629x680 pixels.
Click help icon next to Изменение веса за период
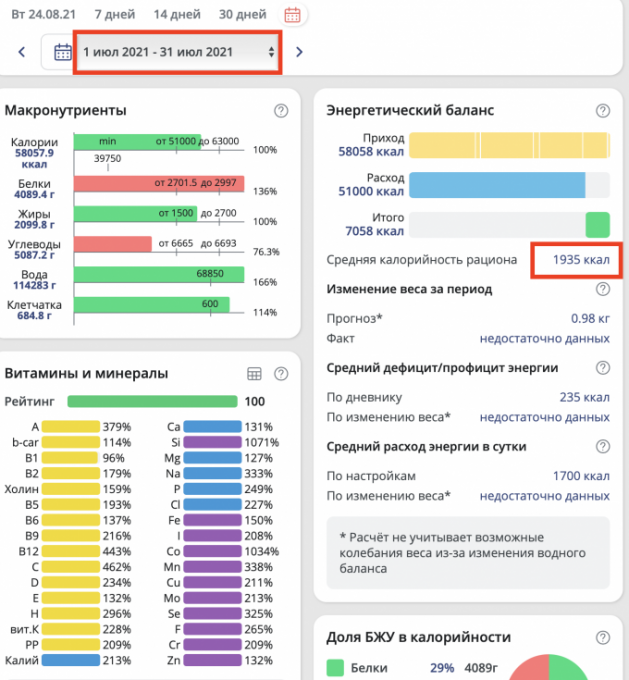point(602,289)
